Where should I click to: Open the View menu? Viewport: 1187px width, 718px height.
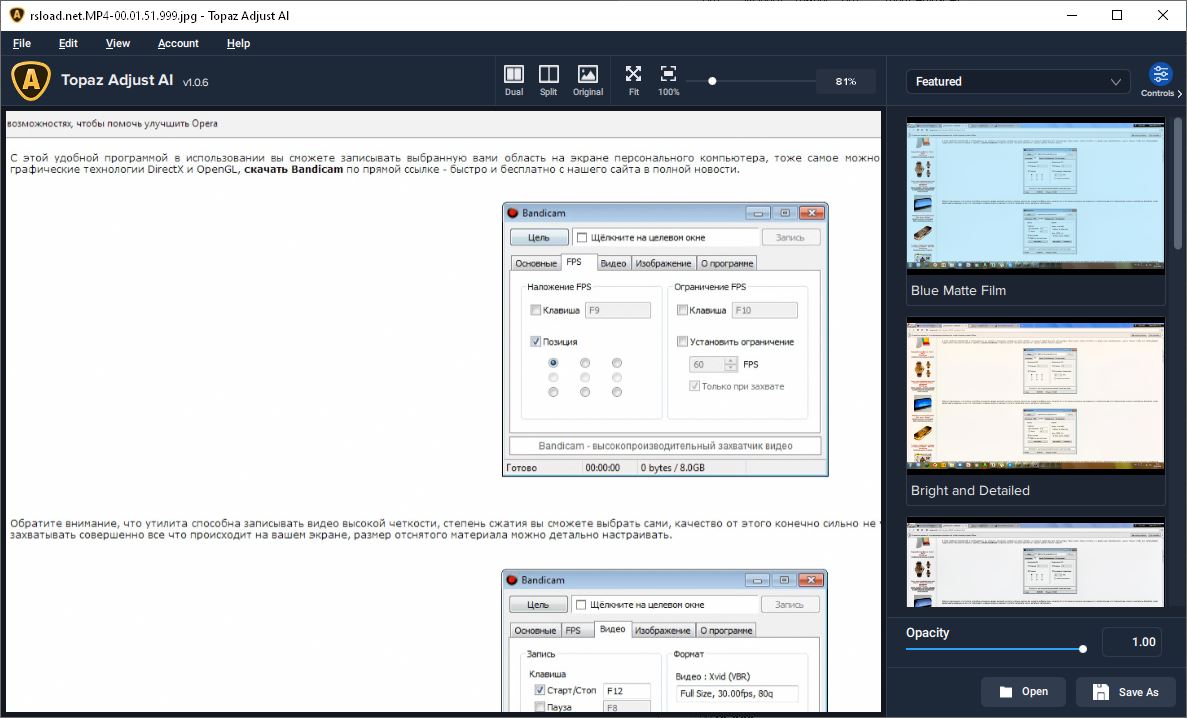click(117, 43)
